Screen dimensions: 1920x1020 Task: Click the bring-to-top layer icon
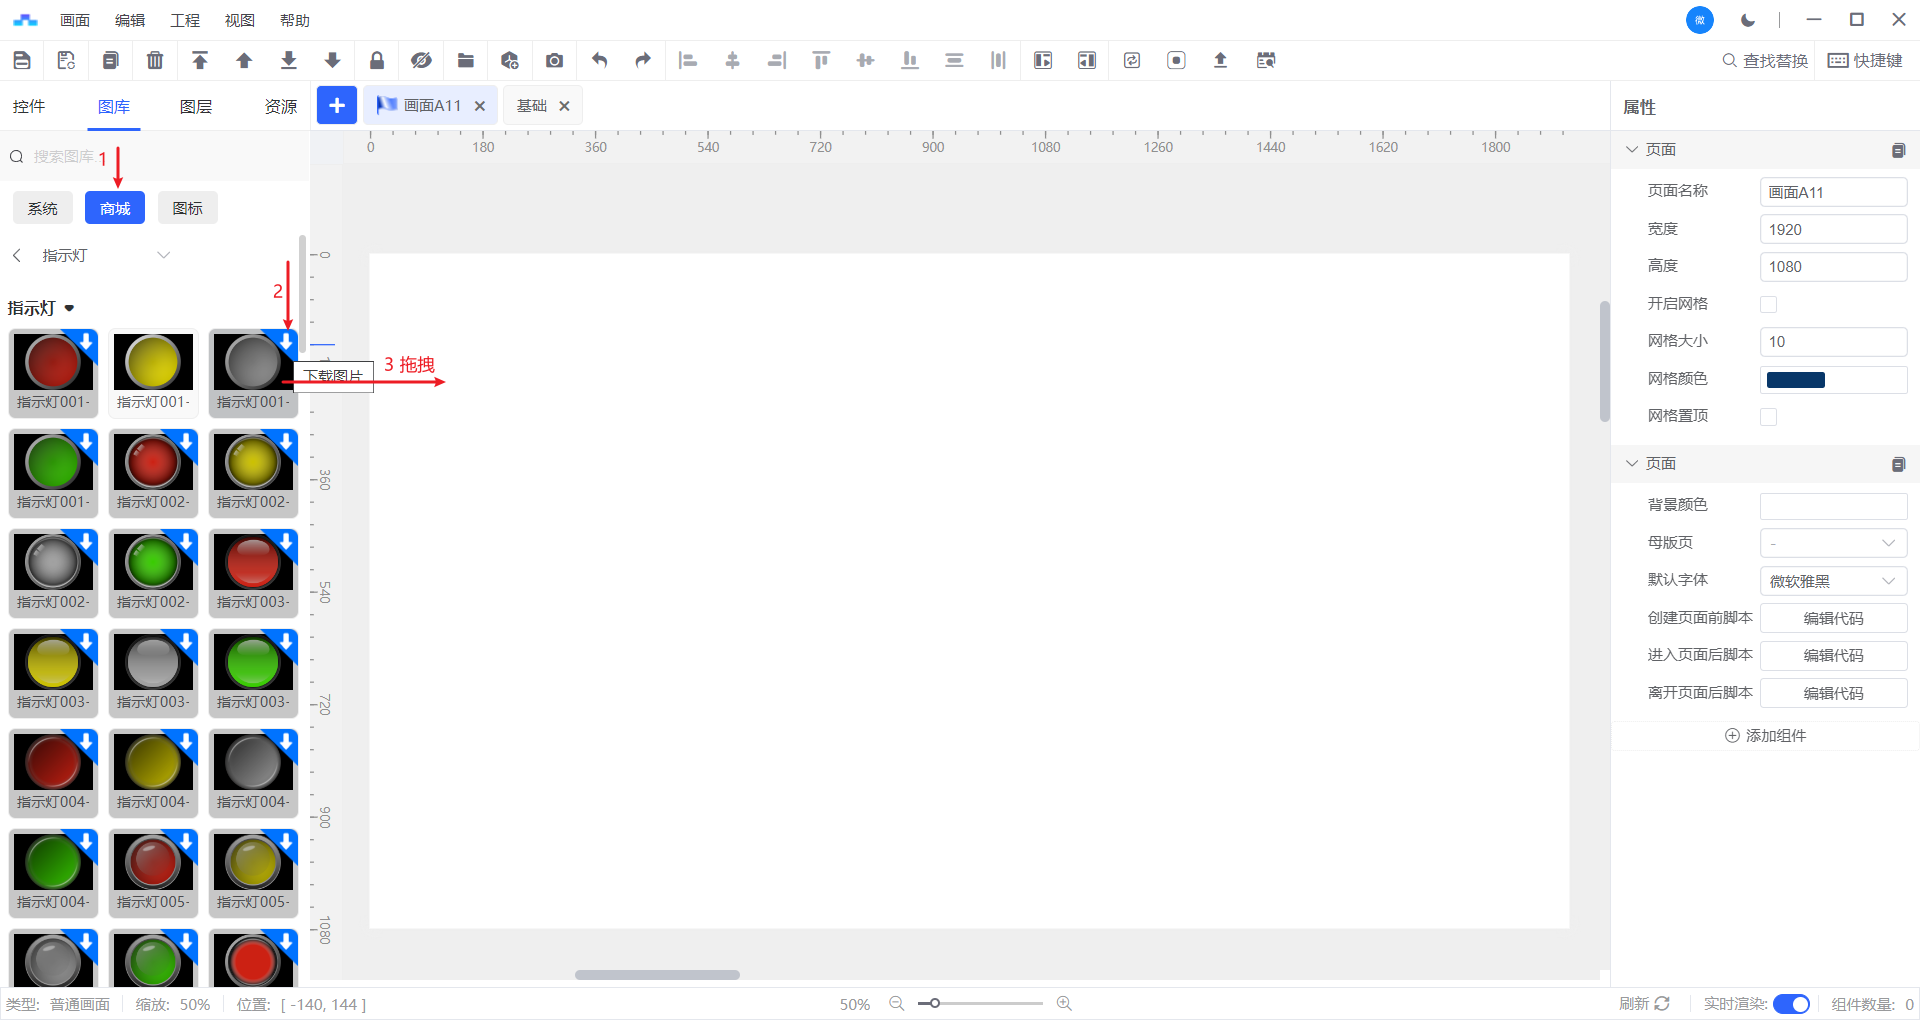click(x=200, y=61)
